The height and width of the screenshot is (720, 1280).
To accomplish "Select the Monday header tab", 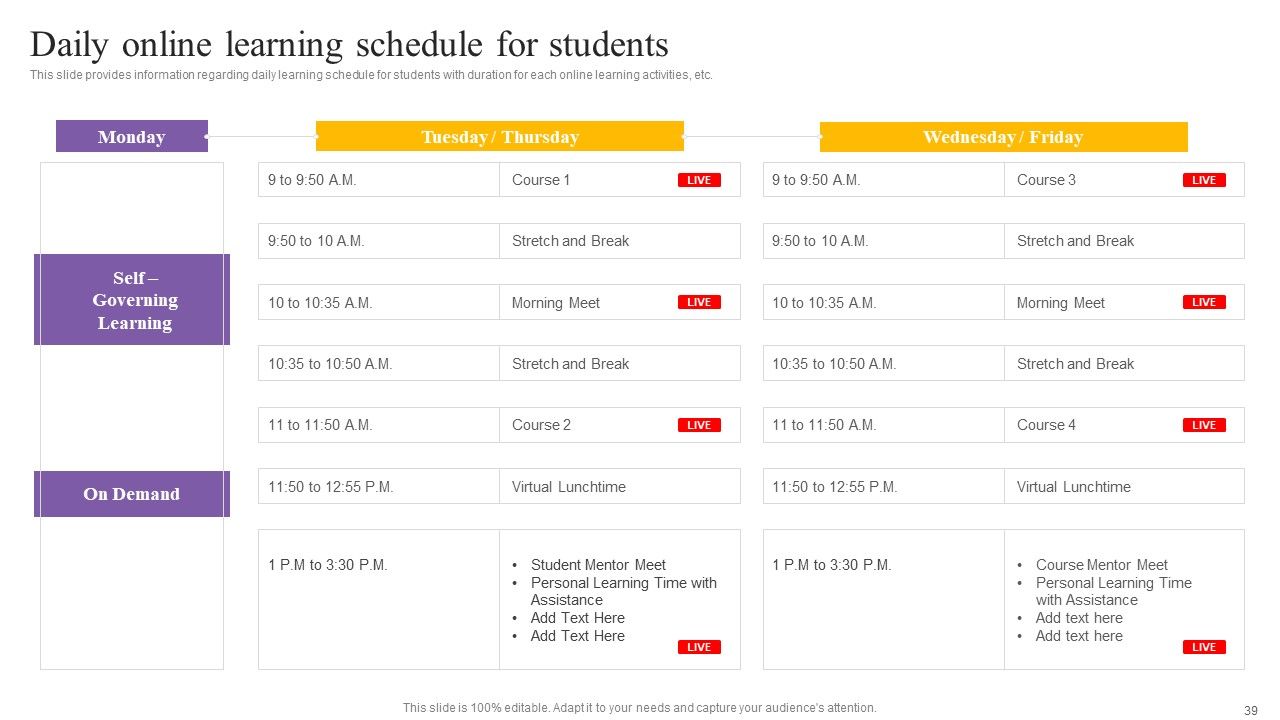I will tap(132, 136).
